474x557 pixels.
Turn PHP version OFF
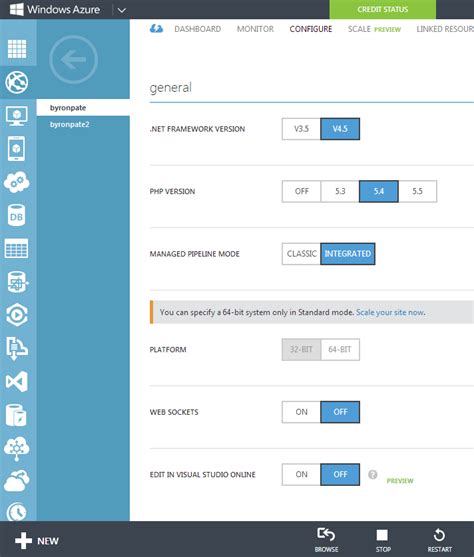[x=301, y=191]
